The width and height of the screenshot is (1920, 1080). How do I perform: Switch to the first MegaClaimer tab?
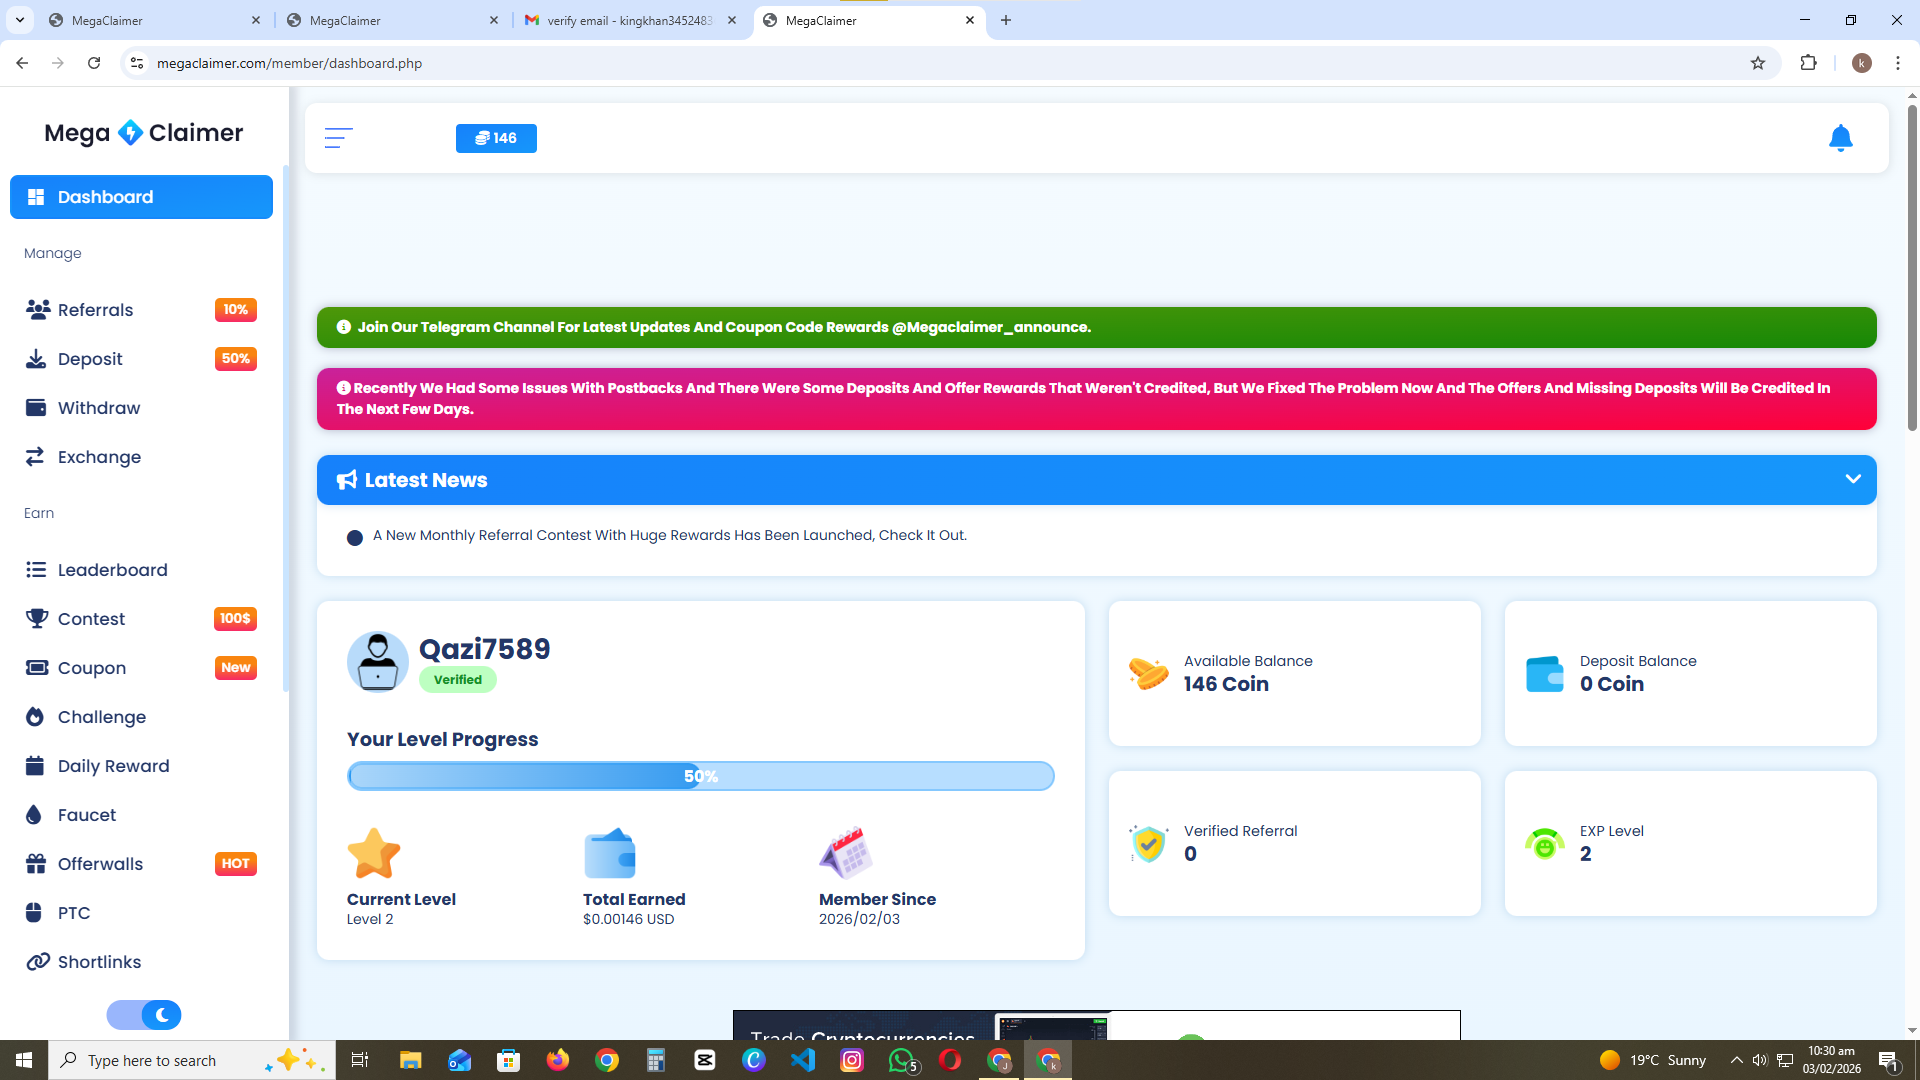155,20
